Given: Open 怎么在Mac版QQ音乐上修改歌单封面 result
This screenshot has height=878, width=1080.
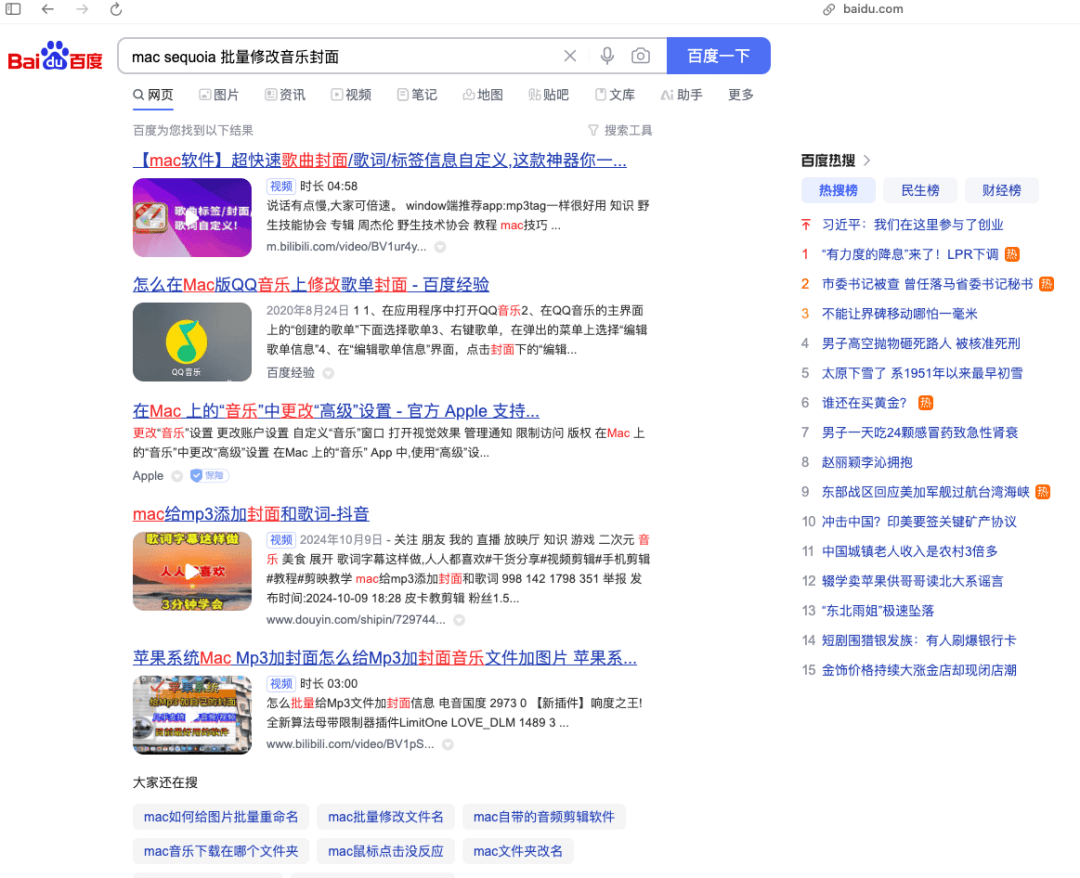Looking at the screenshot, I should pos(311,284).
